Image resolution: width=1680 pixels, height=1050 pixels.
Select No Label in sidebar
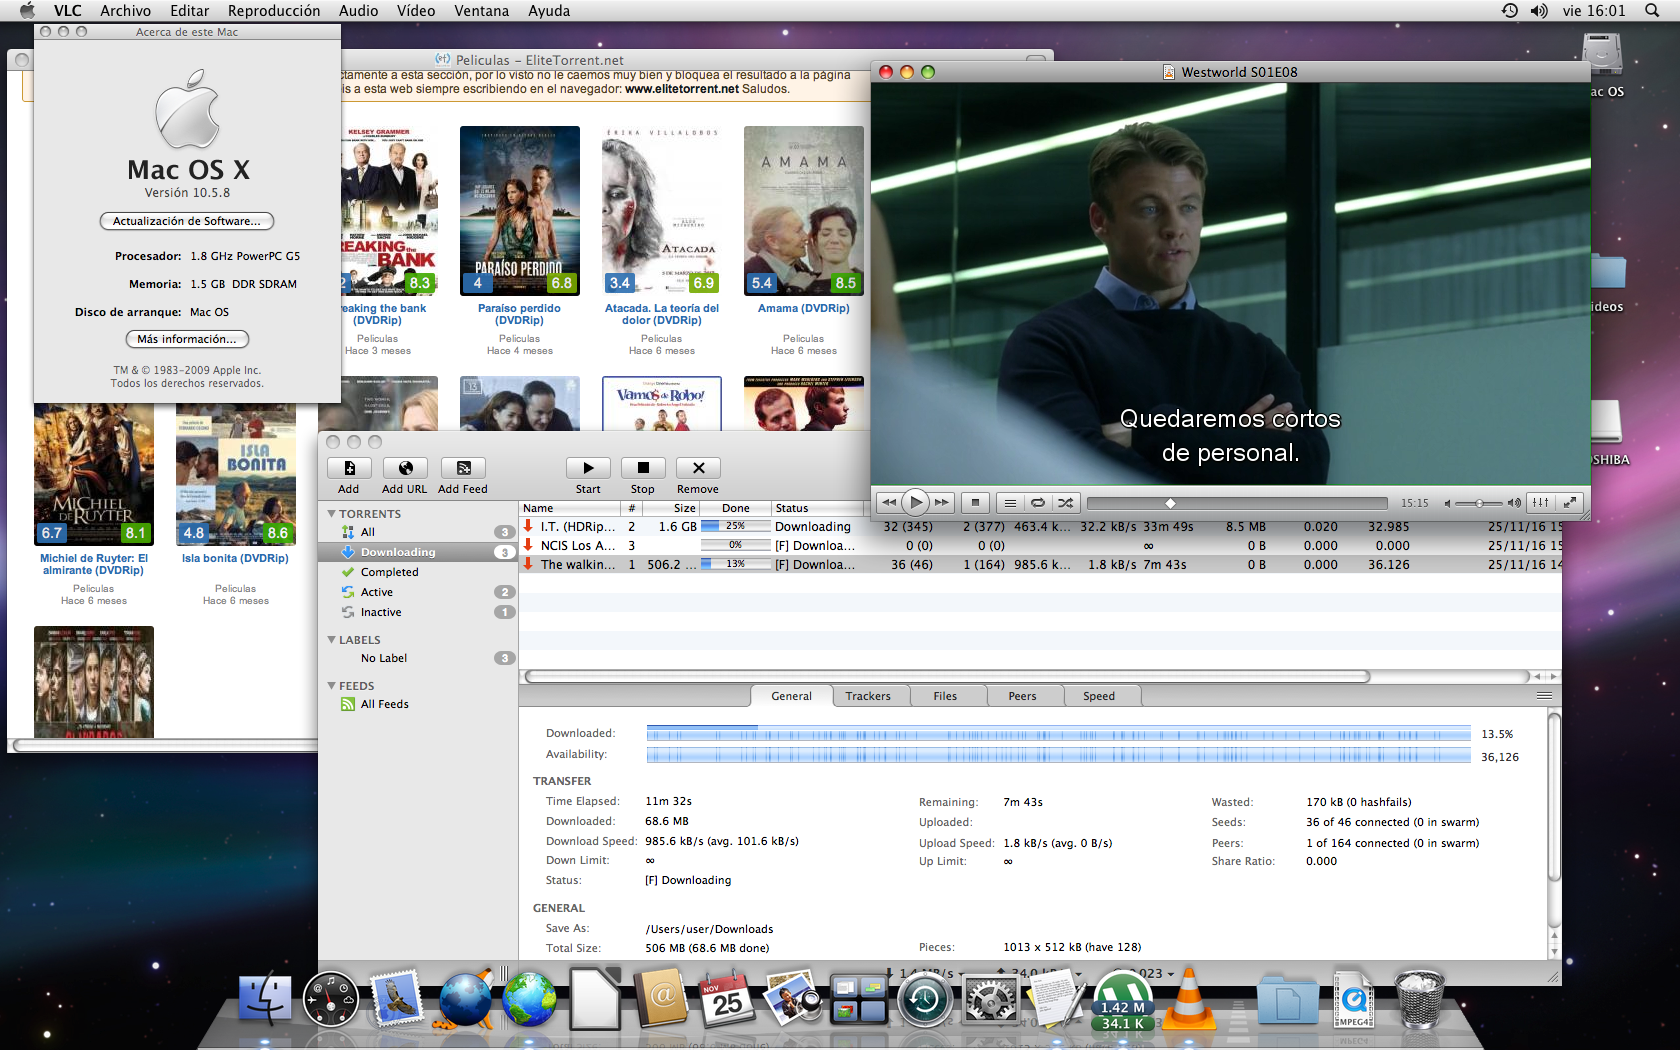pyautogui.click(x=417, y=658)
